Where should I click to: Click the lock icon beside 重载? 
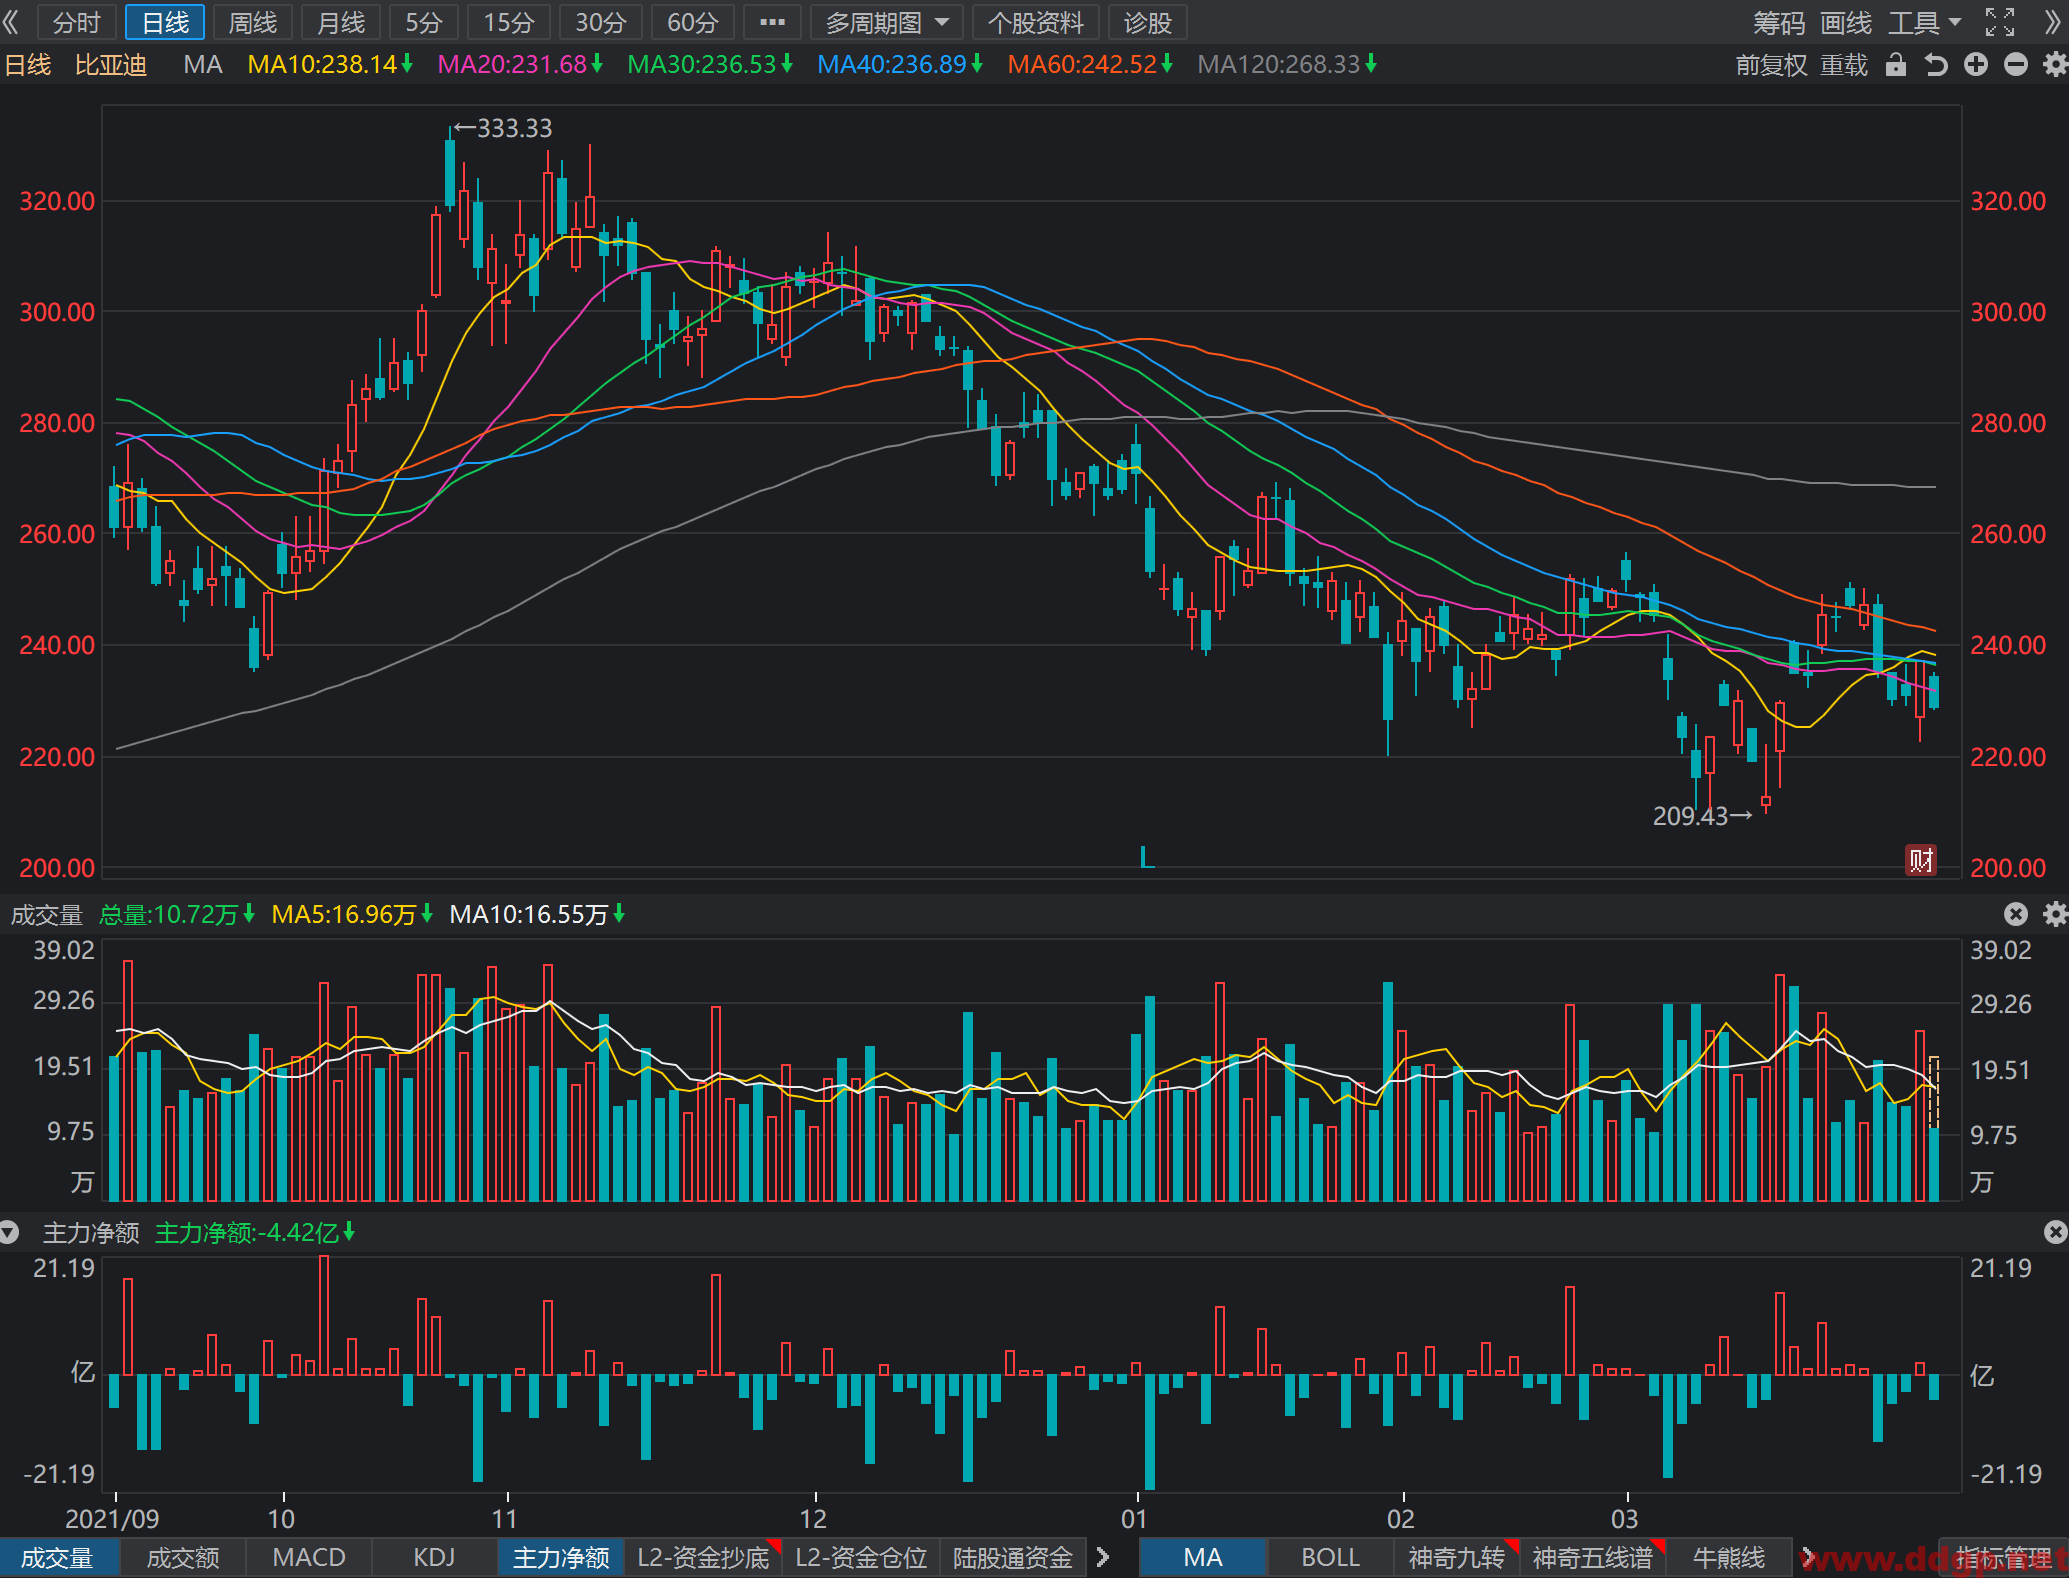(1895, 65)
